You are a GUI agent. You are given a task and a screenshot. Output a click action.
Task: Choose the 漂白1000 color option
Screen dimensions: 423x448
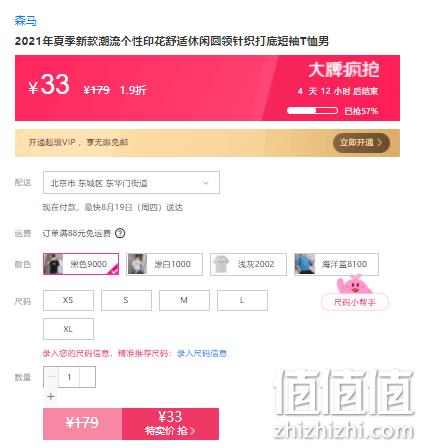(164, 264)
